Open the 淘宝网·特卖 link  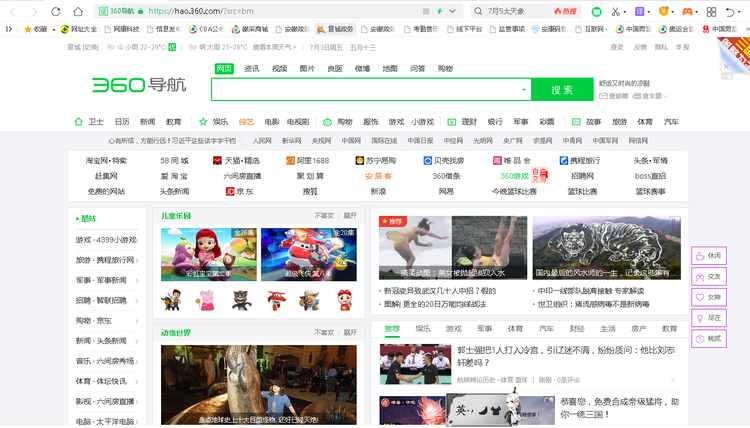click(x=106, y=161)
